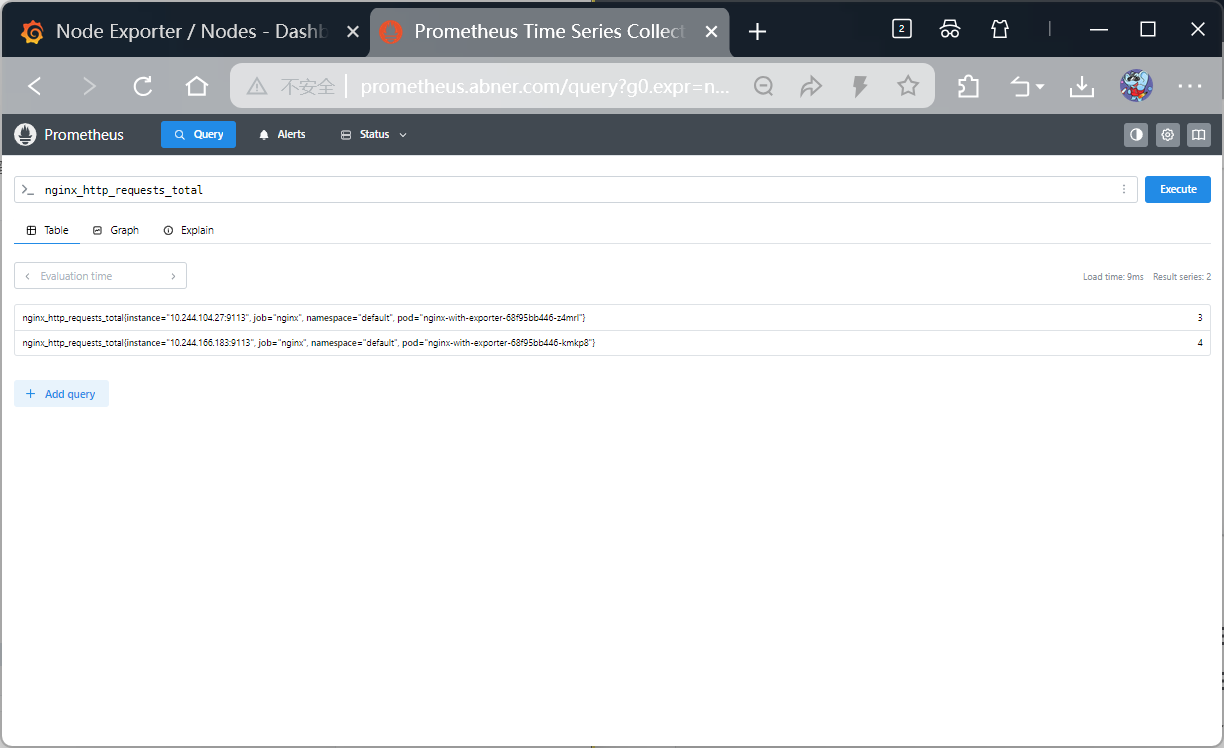This screenshot has width=1224, height=748.
Task: Go to the browser home page
Action: (197, 87)
